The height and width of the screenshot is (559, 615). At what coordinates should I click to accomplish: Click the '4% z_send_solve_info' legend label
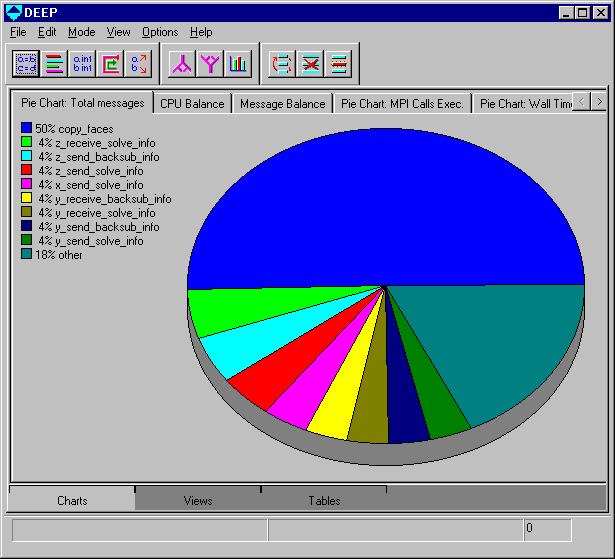91,171
